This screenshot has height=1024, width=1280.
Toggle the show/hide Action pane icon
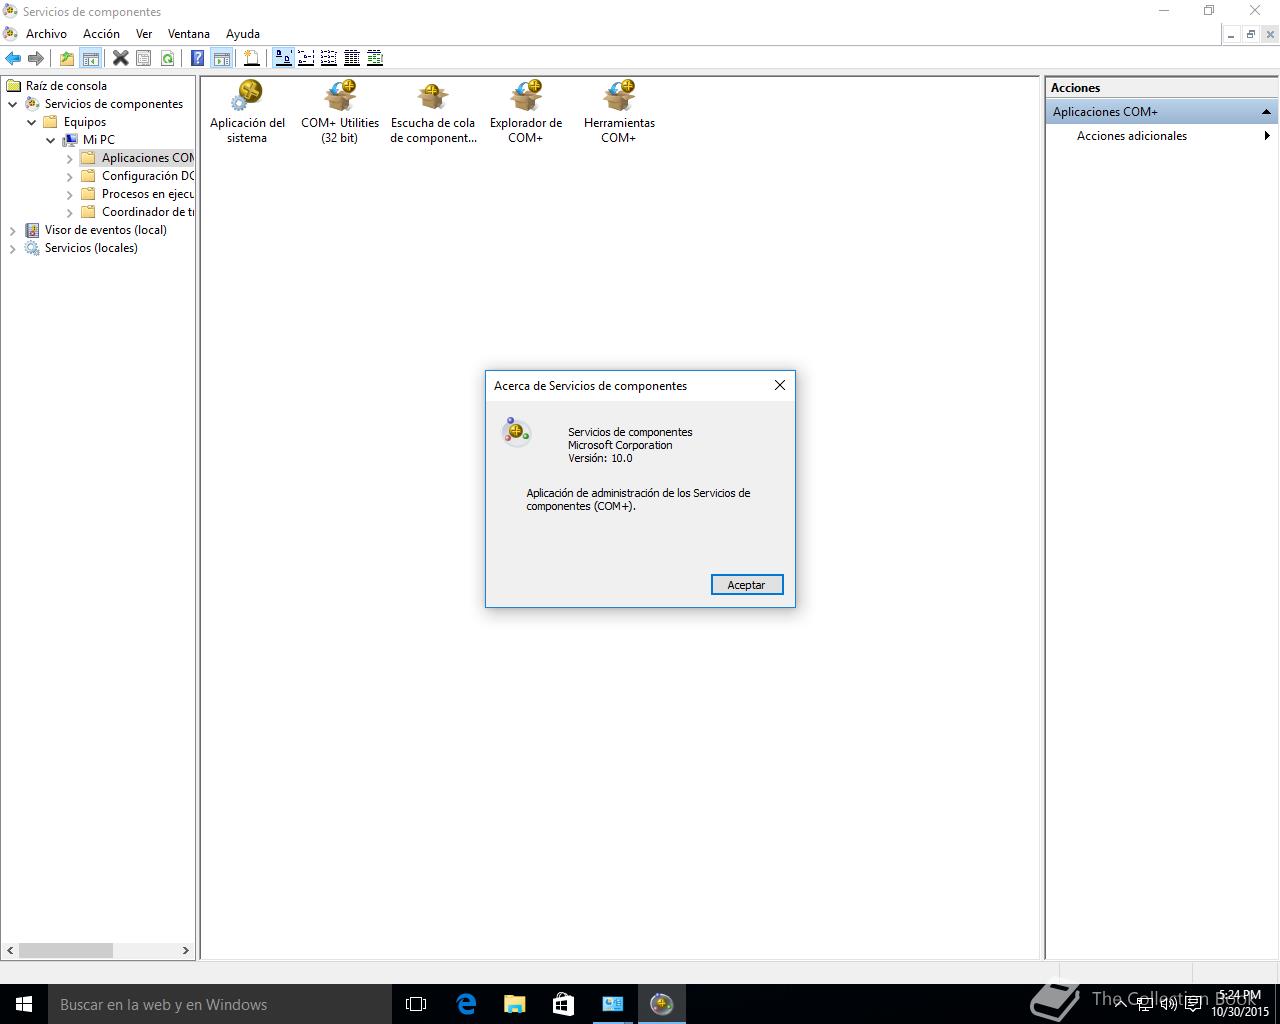[221, 58]
